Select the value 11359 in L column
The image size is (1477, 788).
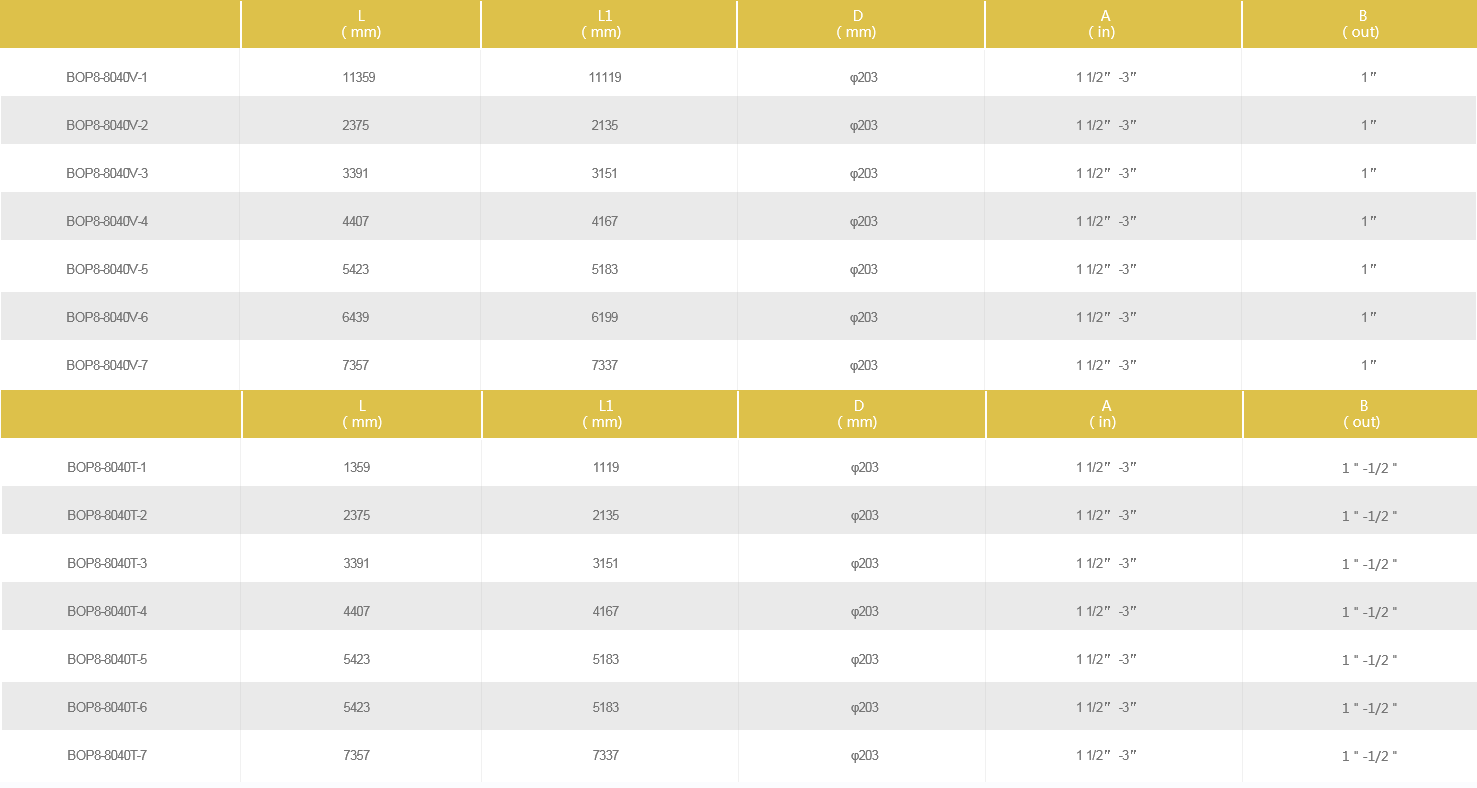tap(359, 77)
